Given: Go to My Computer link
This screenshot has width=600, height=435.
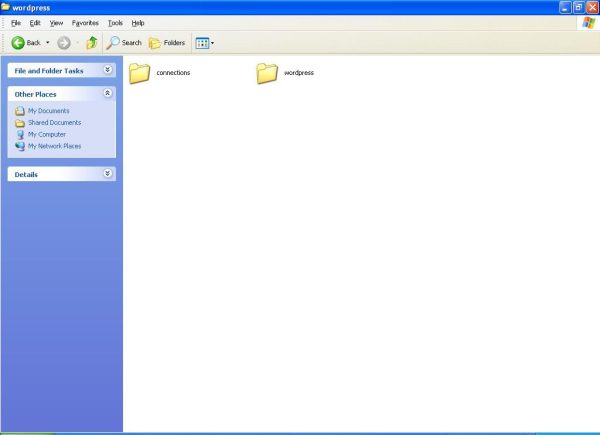Looking at the screenshot, I should pyautogui.click(x=47, y=134).
